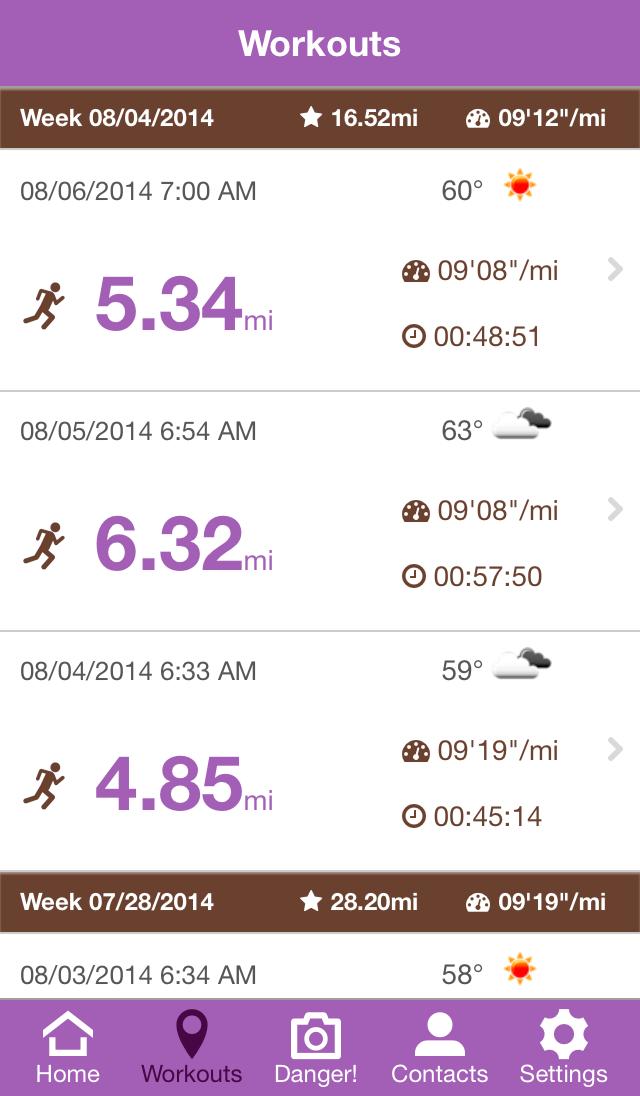640x1096 pixels.
Task: Tap the sun weather icon for 08/06/2014
Action: click(520, 186)
